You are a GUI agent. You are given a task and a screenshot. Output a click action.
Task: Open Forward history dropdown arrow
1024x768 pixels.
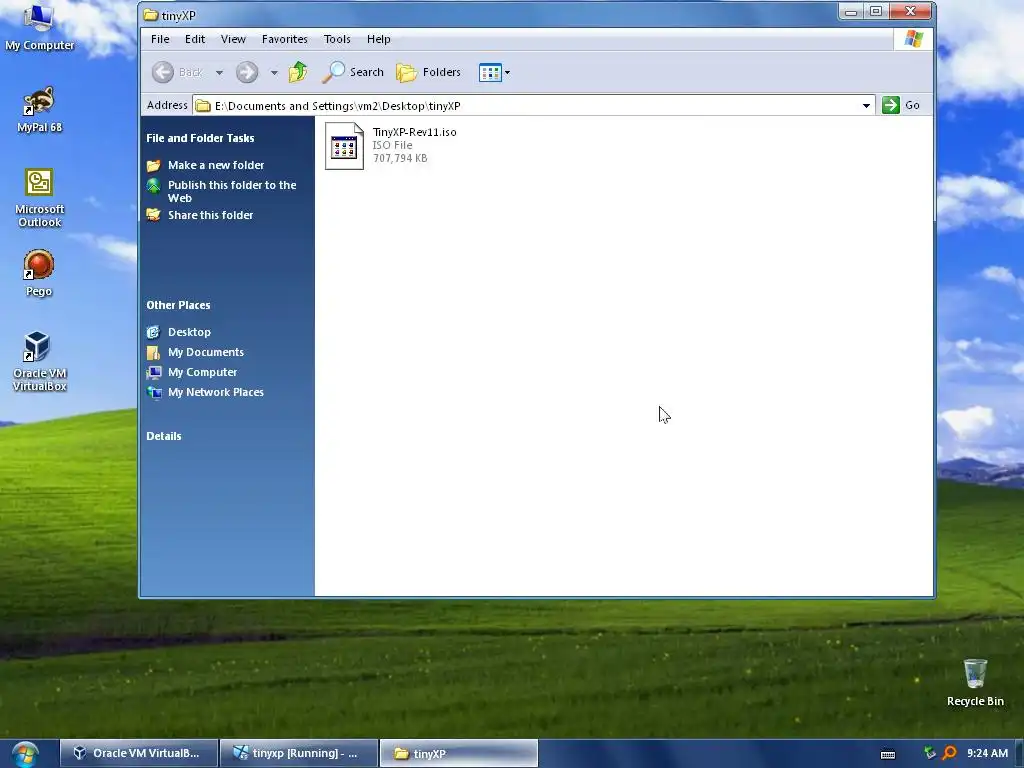(274, 72)
